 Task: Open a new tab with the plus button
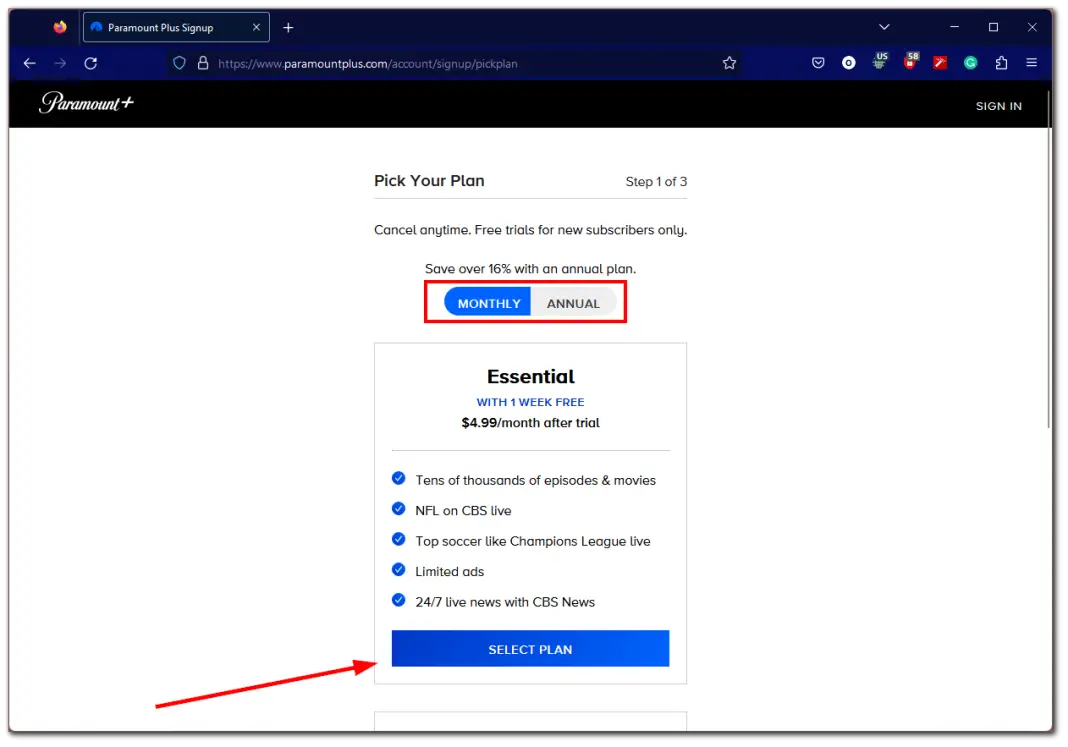[288, 27]
